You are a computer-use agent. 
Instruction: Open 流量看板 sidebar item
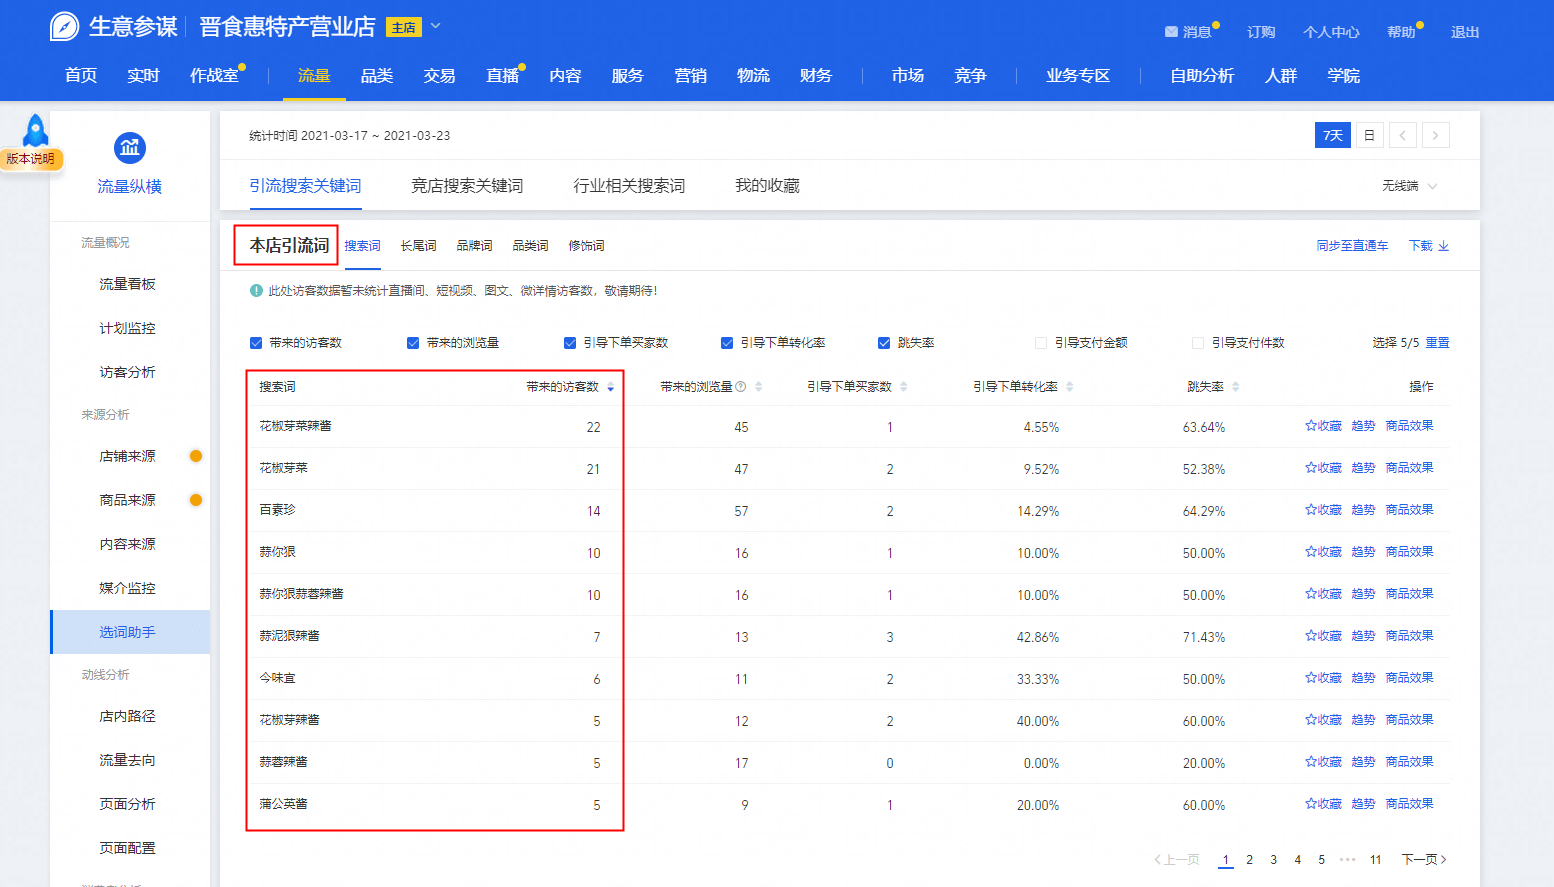point(127,284)
